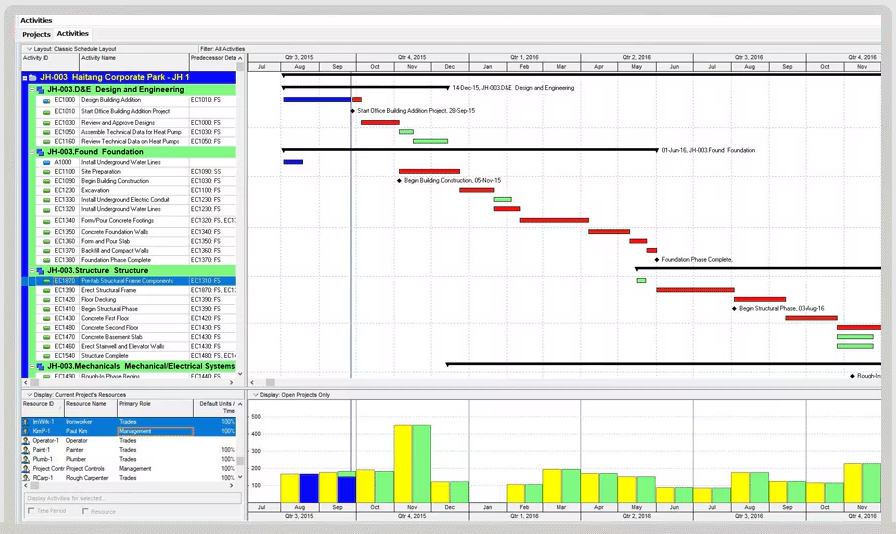Click the Filter: All Activities label
896x534 pixels.
pos(222,49)
